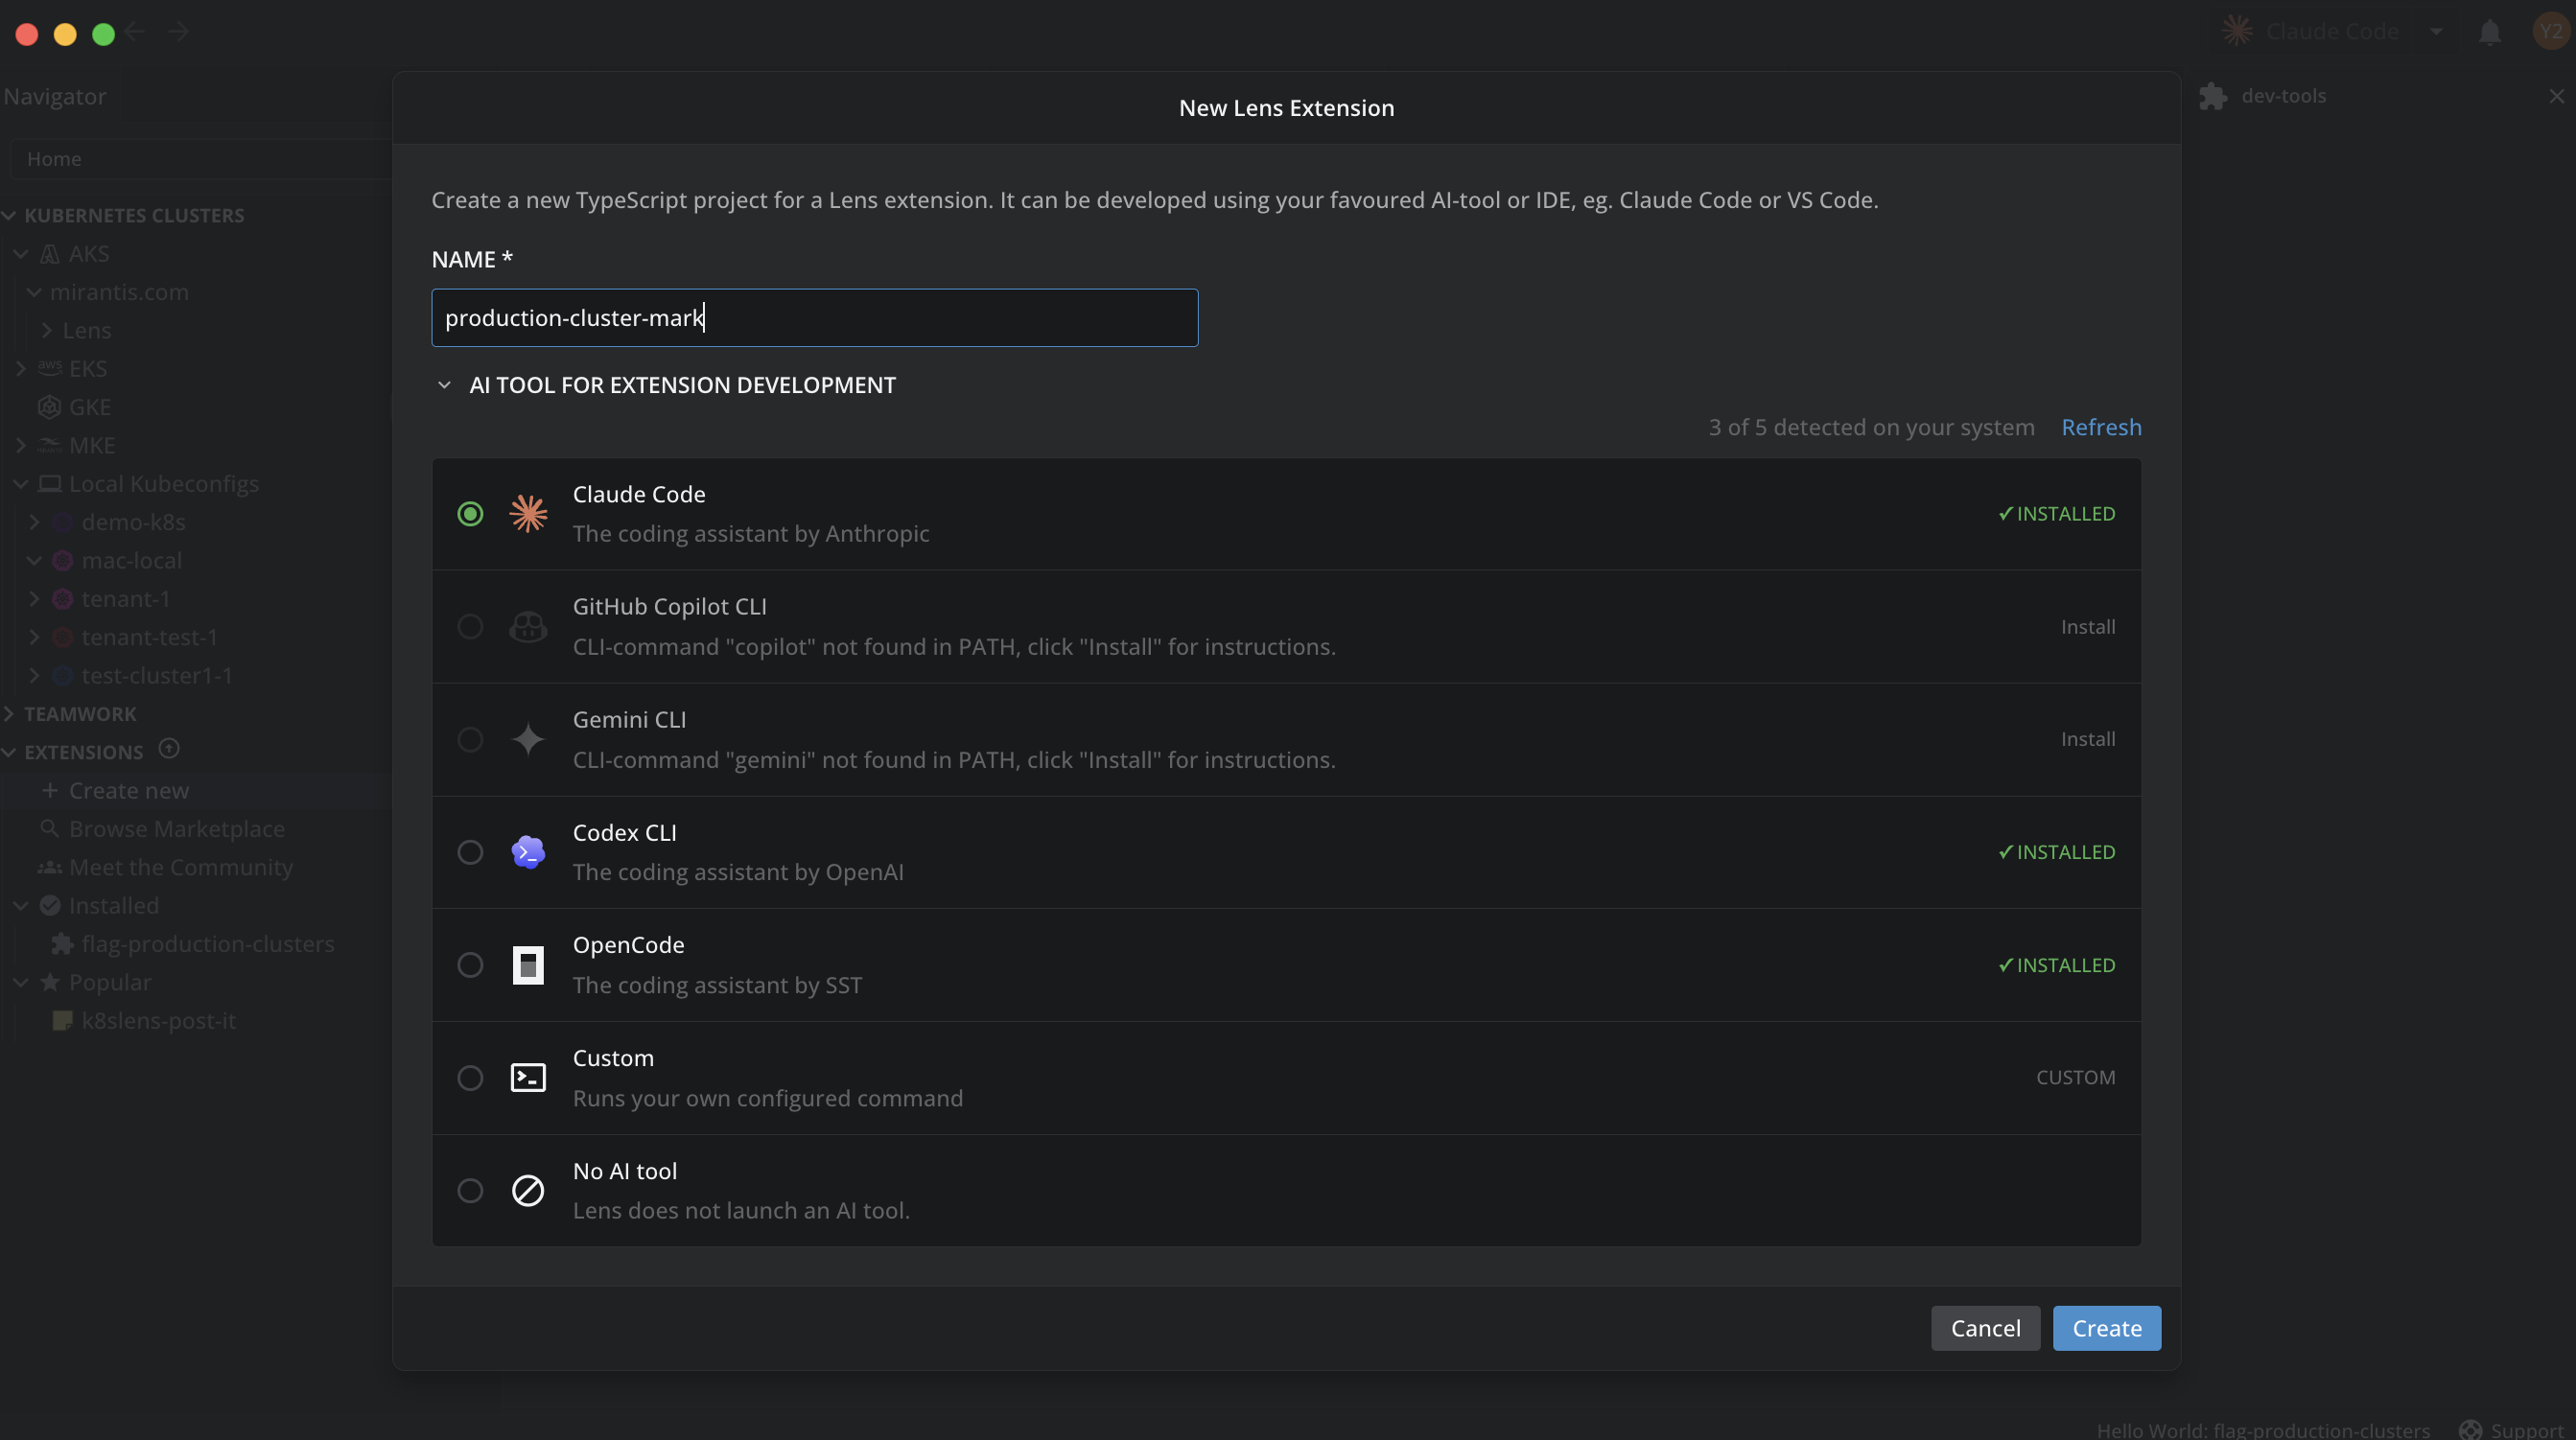
Task: Select the Gemini CLI radio button
Action: (470, 740)
